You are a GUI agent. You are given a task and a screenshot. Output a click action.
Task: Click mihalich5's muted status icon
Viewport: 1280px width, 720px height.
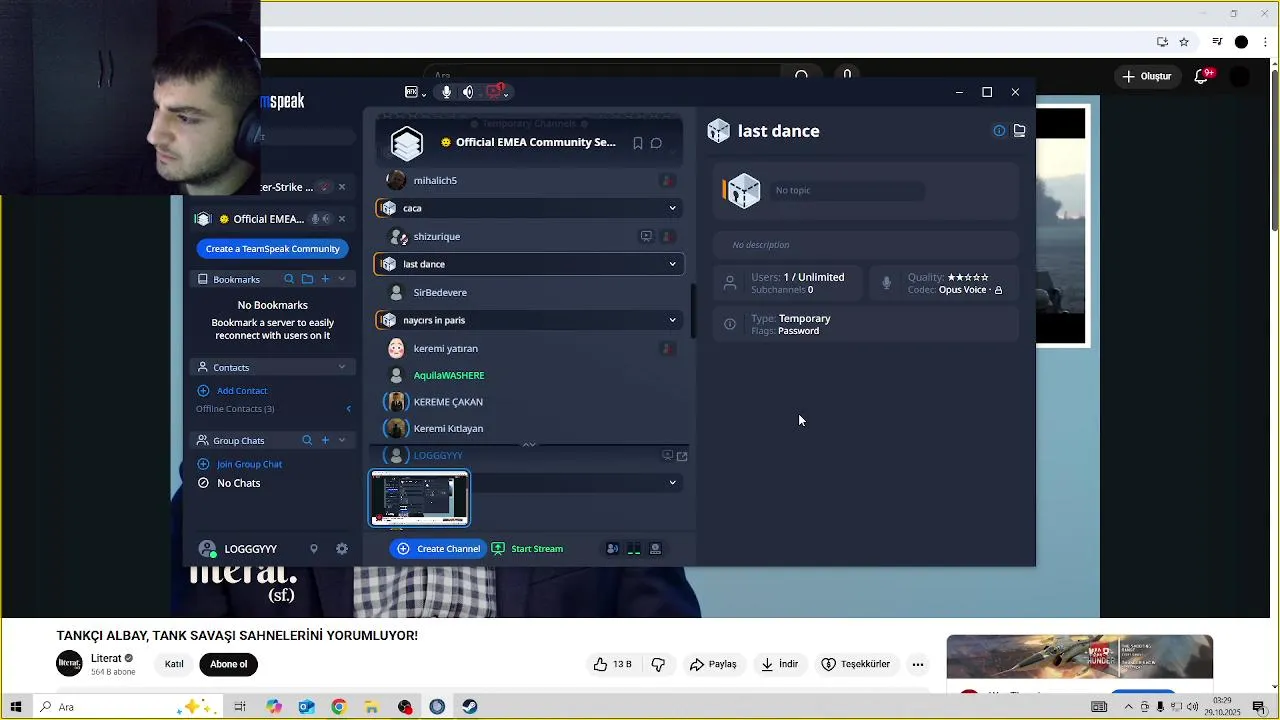(667, 180)
